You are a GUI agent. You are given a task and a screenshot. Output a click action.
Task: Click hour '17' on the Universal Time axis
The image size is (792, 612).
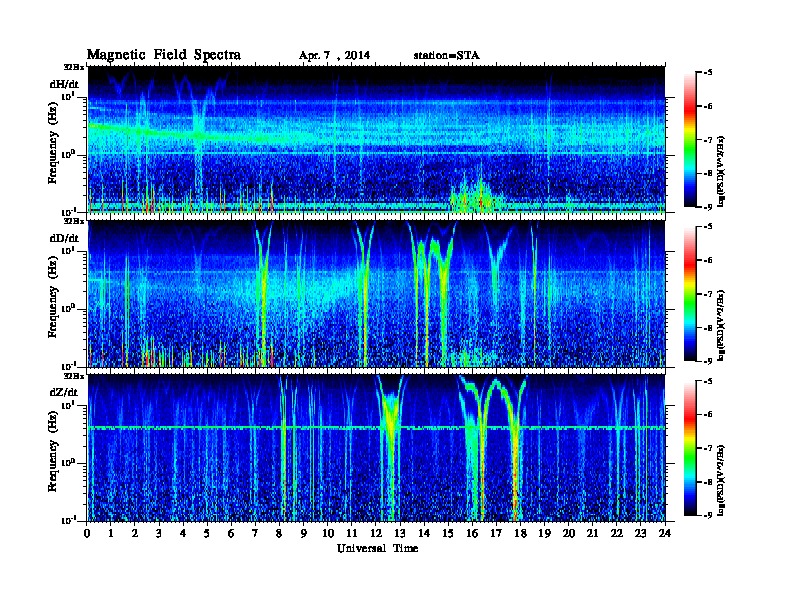click(x=496, y=533)
